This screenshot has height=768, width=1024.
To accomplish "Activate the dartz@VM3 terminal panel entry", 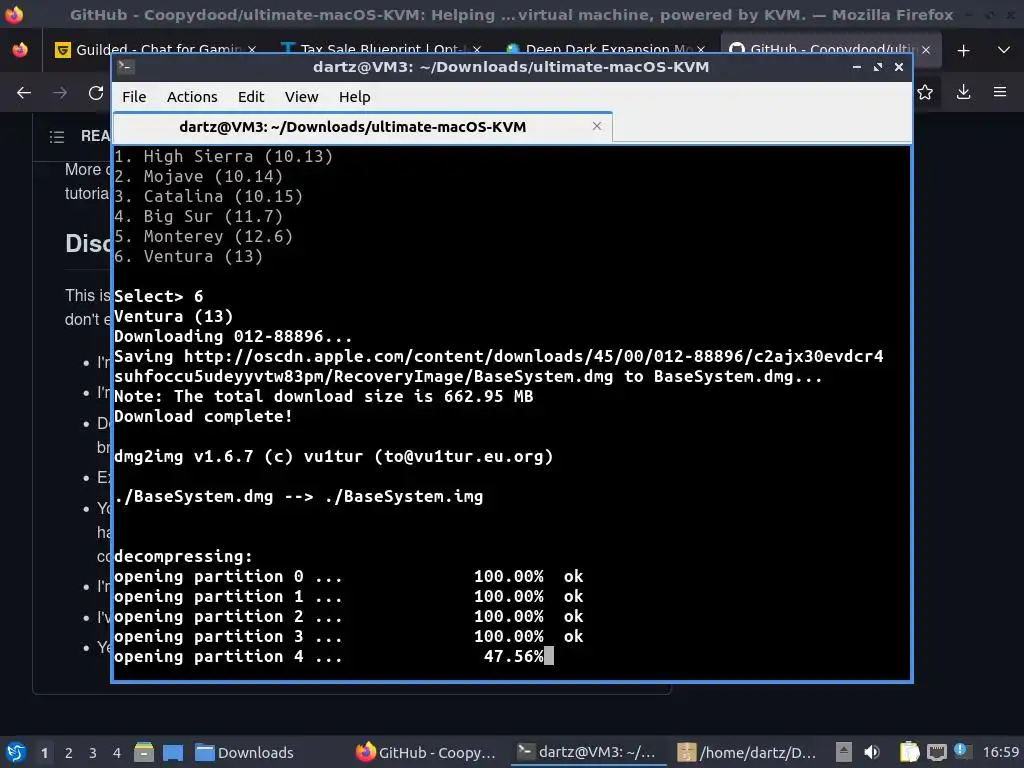I will (x=586, y=752).
